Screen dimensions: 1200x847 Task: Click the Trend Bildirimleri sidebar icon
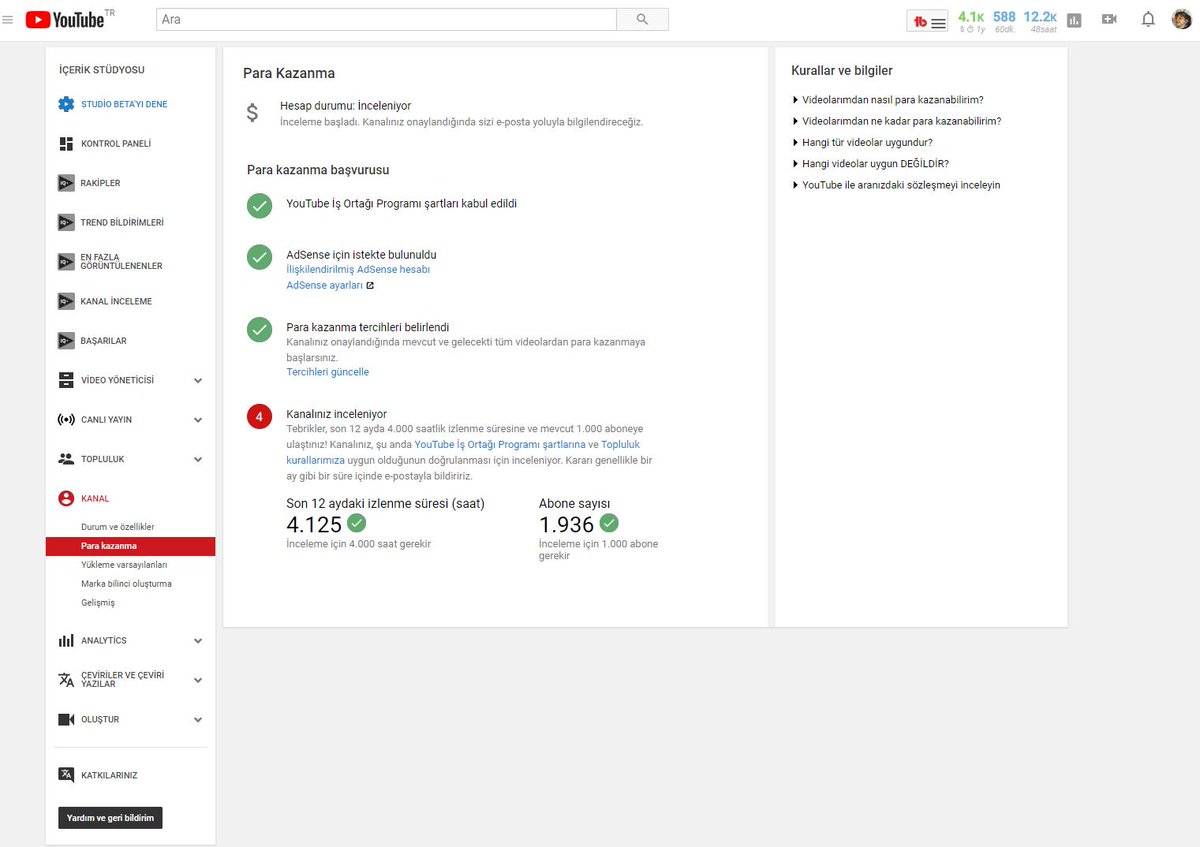[66, 222]
